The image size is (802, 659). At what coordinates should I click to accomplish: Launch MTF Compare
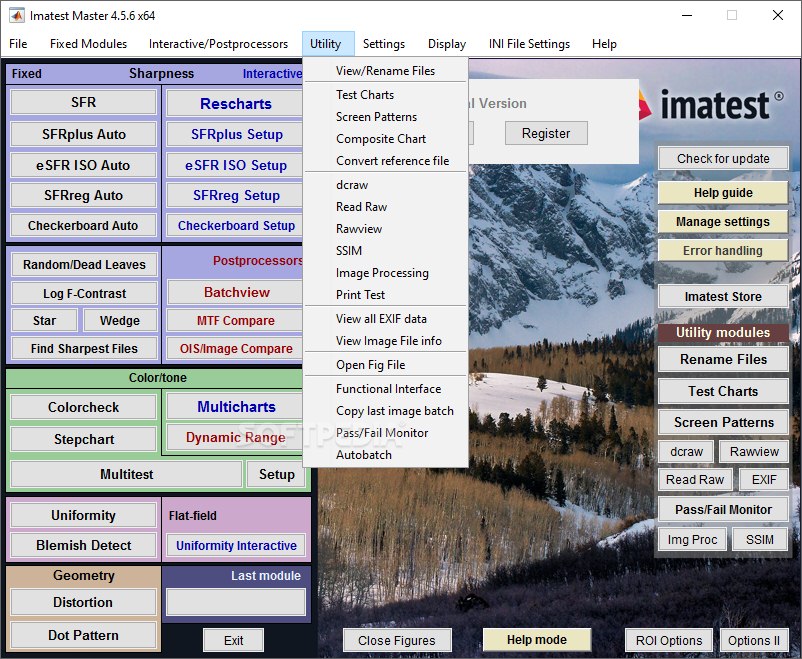pyautogui.click(x=235, y=321)
